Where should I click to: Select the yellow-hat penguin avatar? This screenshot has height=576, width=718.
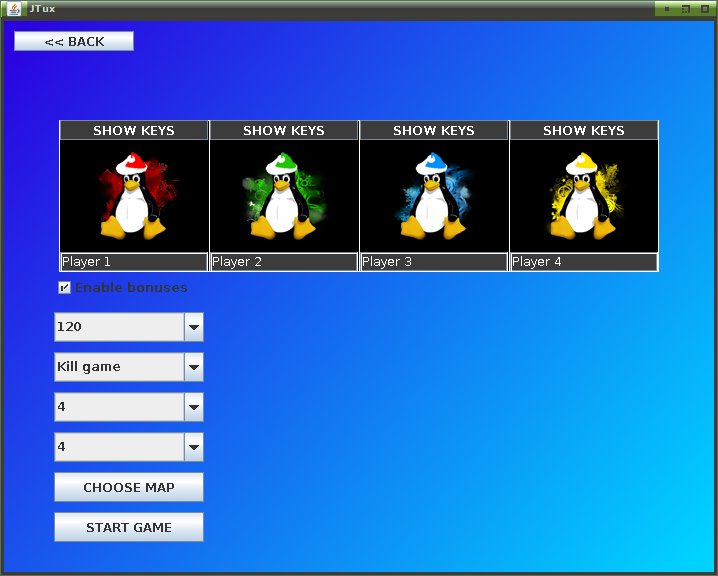583,196
